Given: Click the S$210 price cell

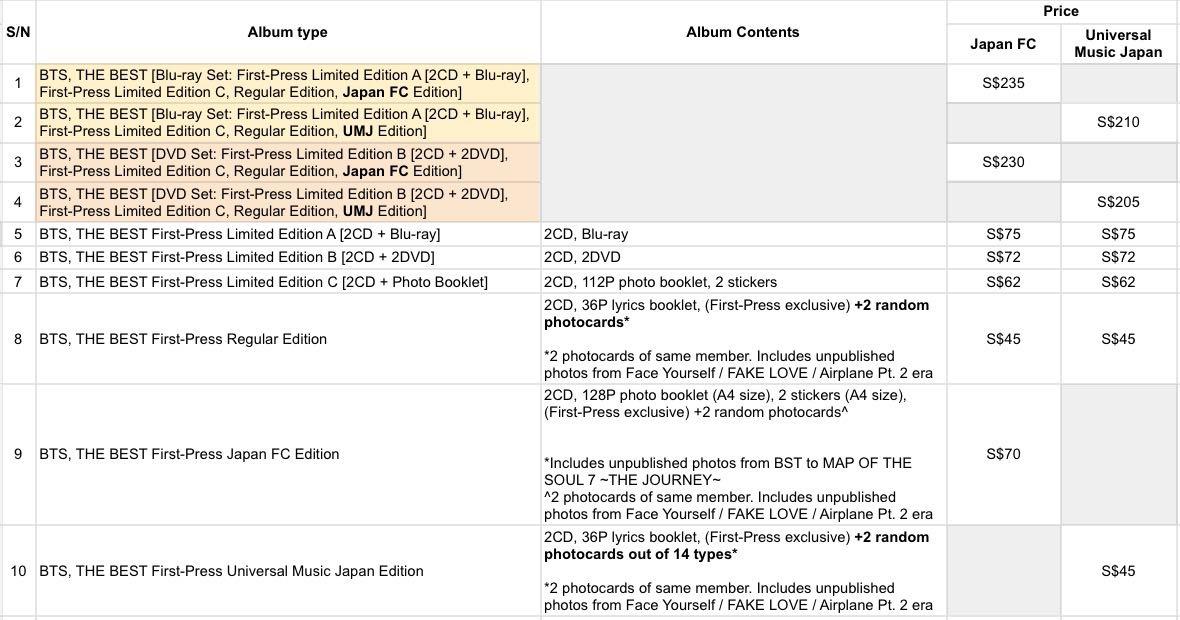Looking at the screenshot, I should pyautogui.click(x=1118, y=122).
